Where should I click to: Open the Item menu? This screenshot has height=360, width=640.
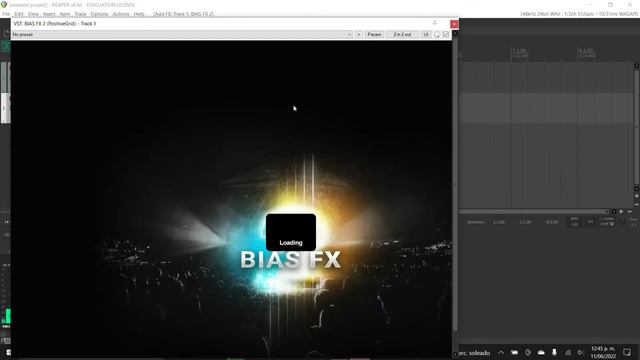point(65,14)
